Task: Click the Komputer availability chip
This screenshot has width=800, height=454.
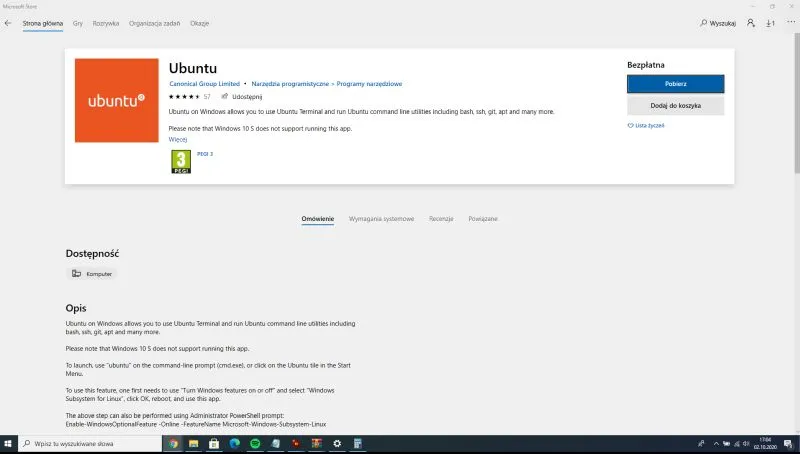Action: (92, 274)
